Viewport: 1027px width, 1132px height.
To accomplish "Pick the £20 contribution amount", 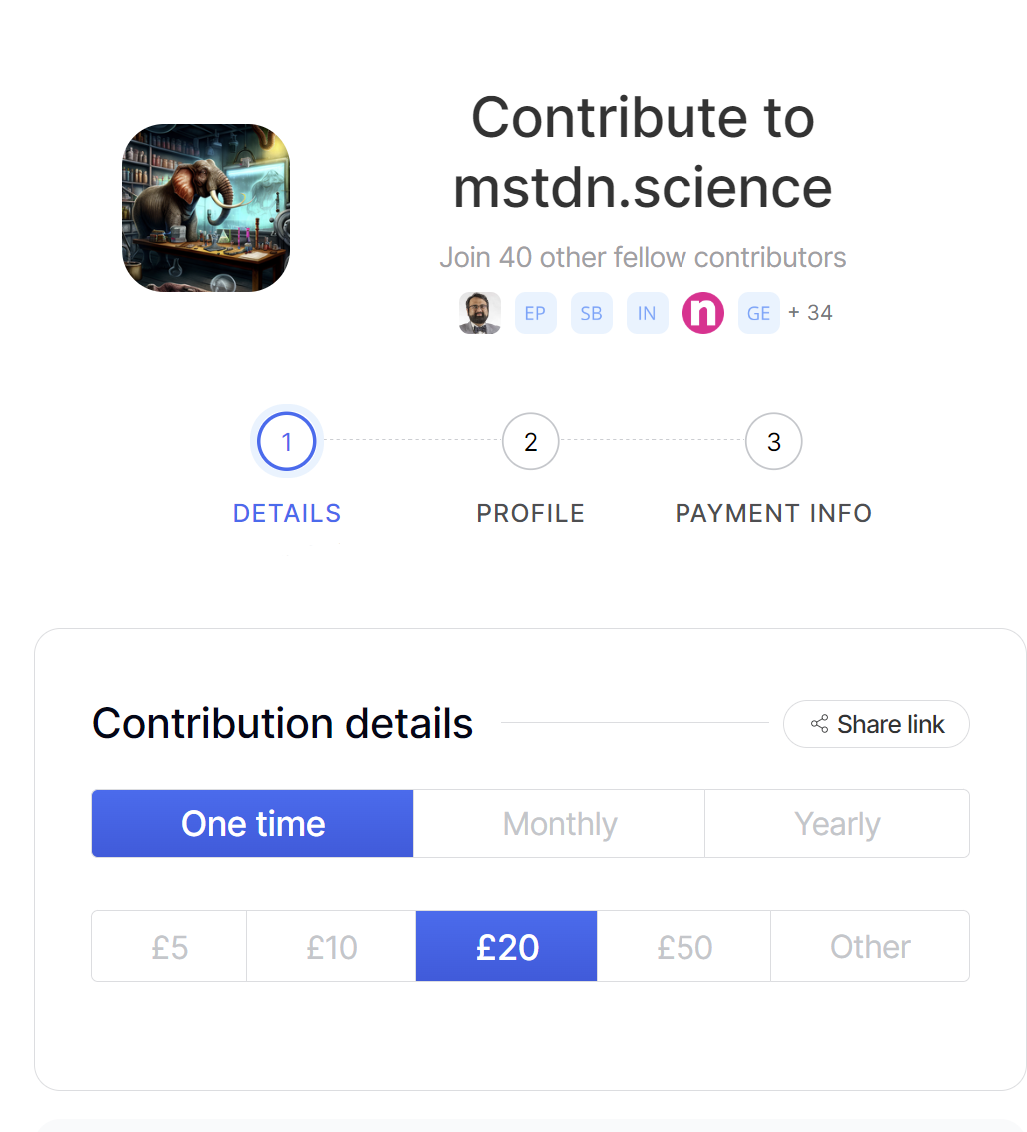I will [x=507, y=946].
